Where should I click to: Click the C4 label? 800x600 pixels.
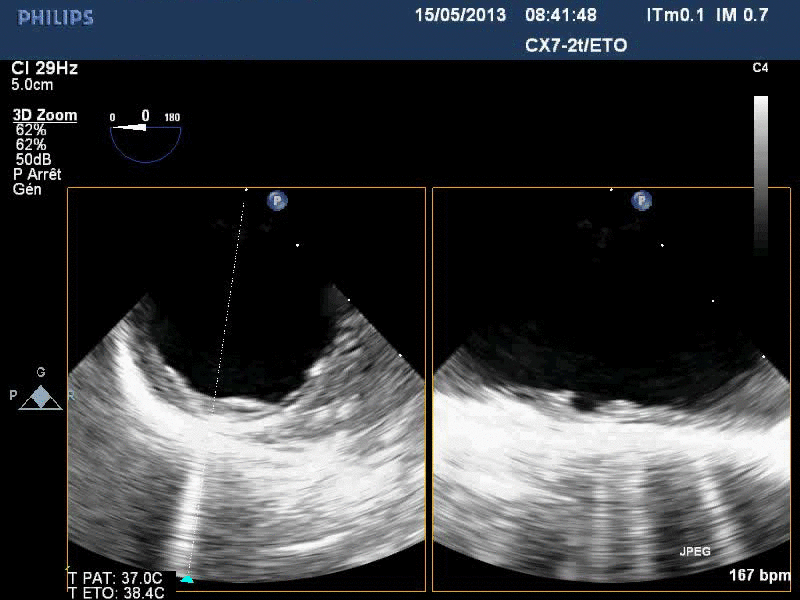(760, 68)
